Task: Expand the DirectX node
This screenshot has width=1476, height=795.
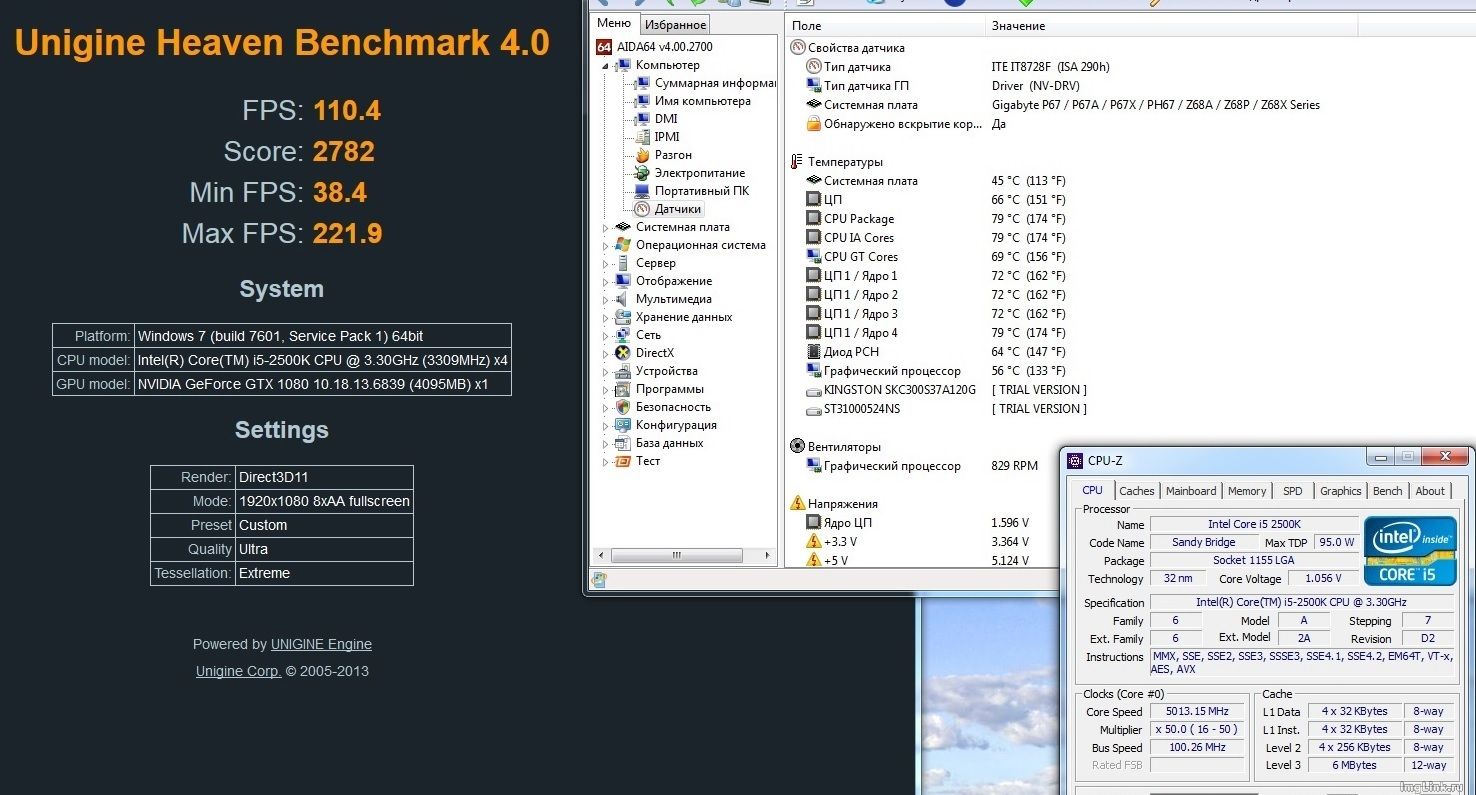Action: 606,354
